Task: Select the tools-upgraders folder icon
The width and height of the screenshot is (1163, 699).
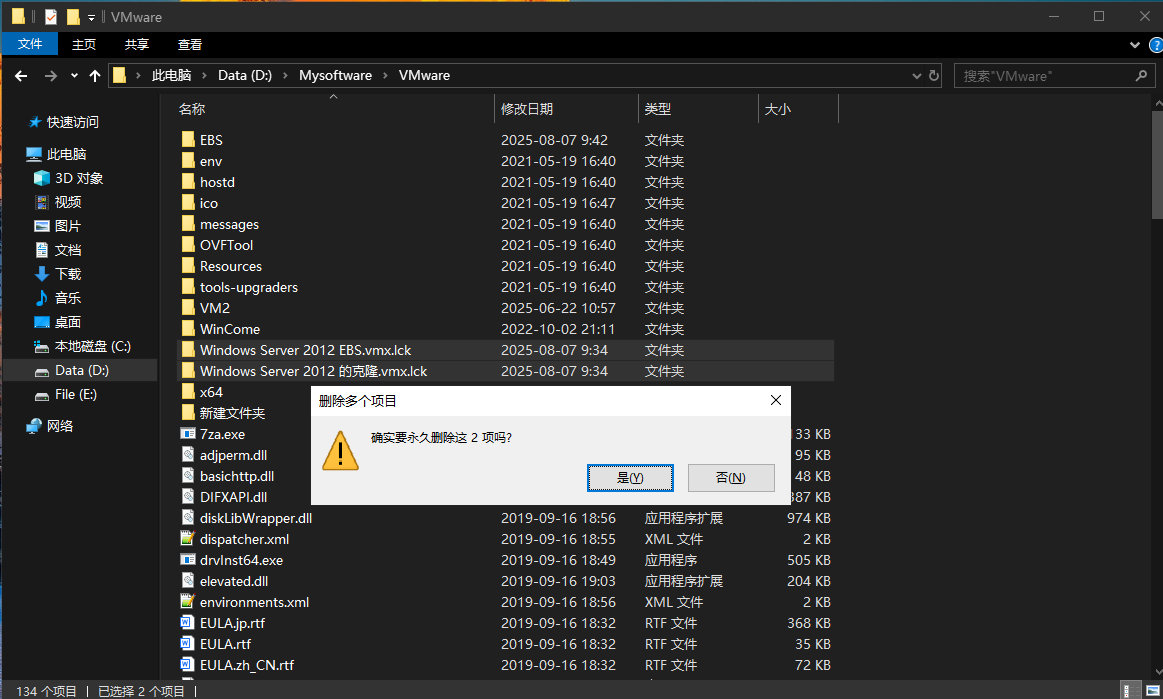Action: pos(188,286)
